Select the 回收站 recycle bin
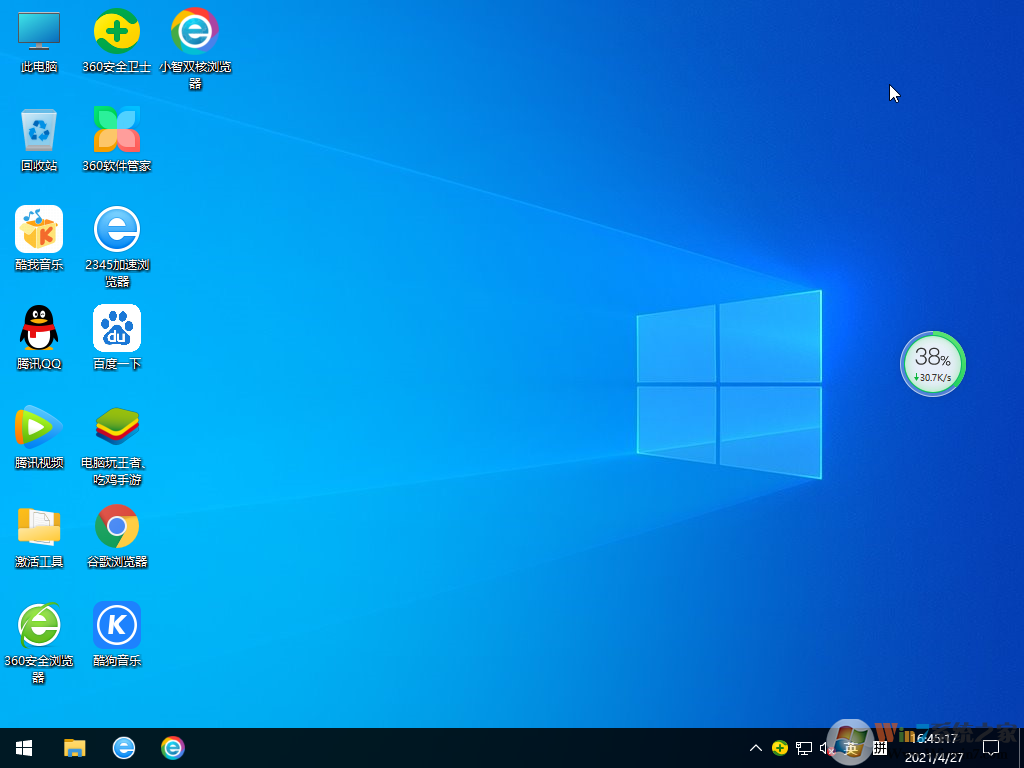The width and height of the screenshot is (1024, 768). (x=39, y=130)
